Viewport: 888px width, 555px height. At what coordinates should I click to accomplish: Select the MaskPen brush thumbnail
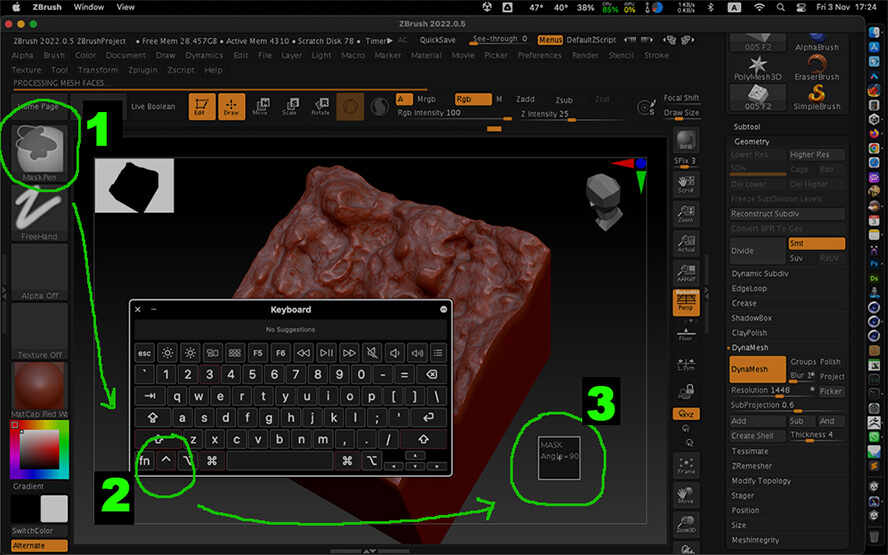(40, 150)
